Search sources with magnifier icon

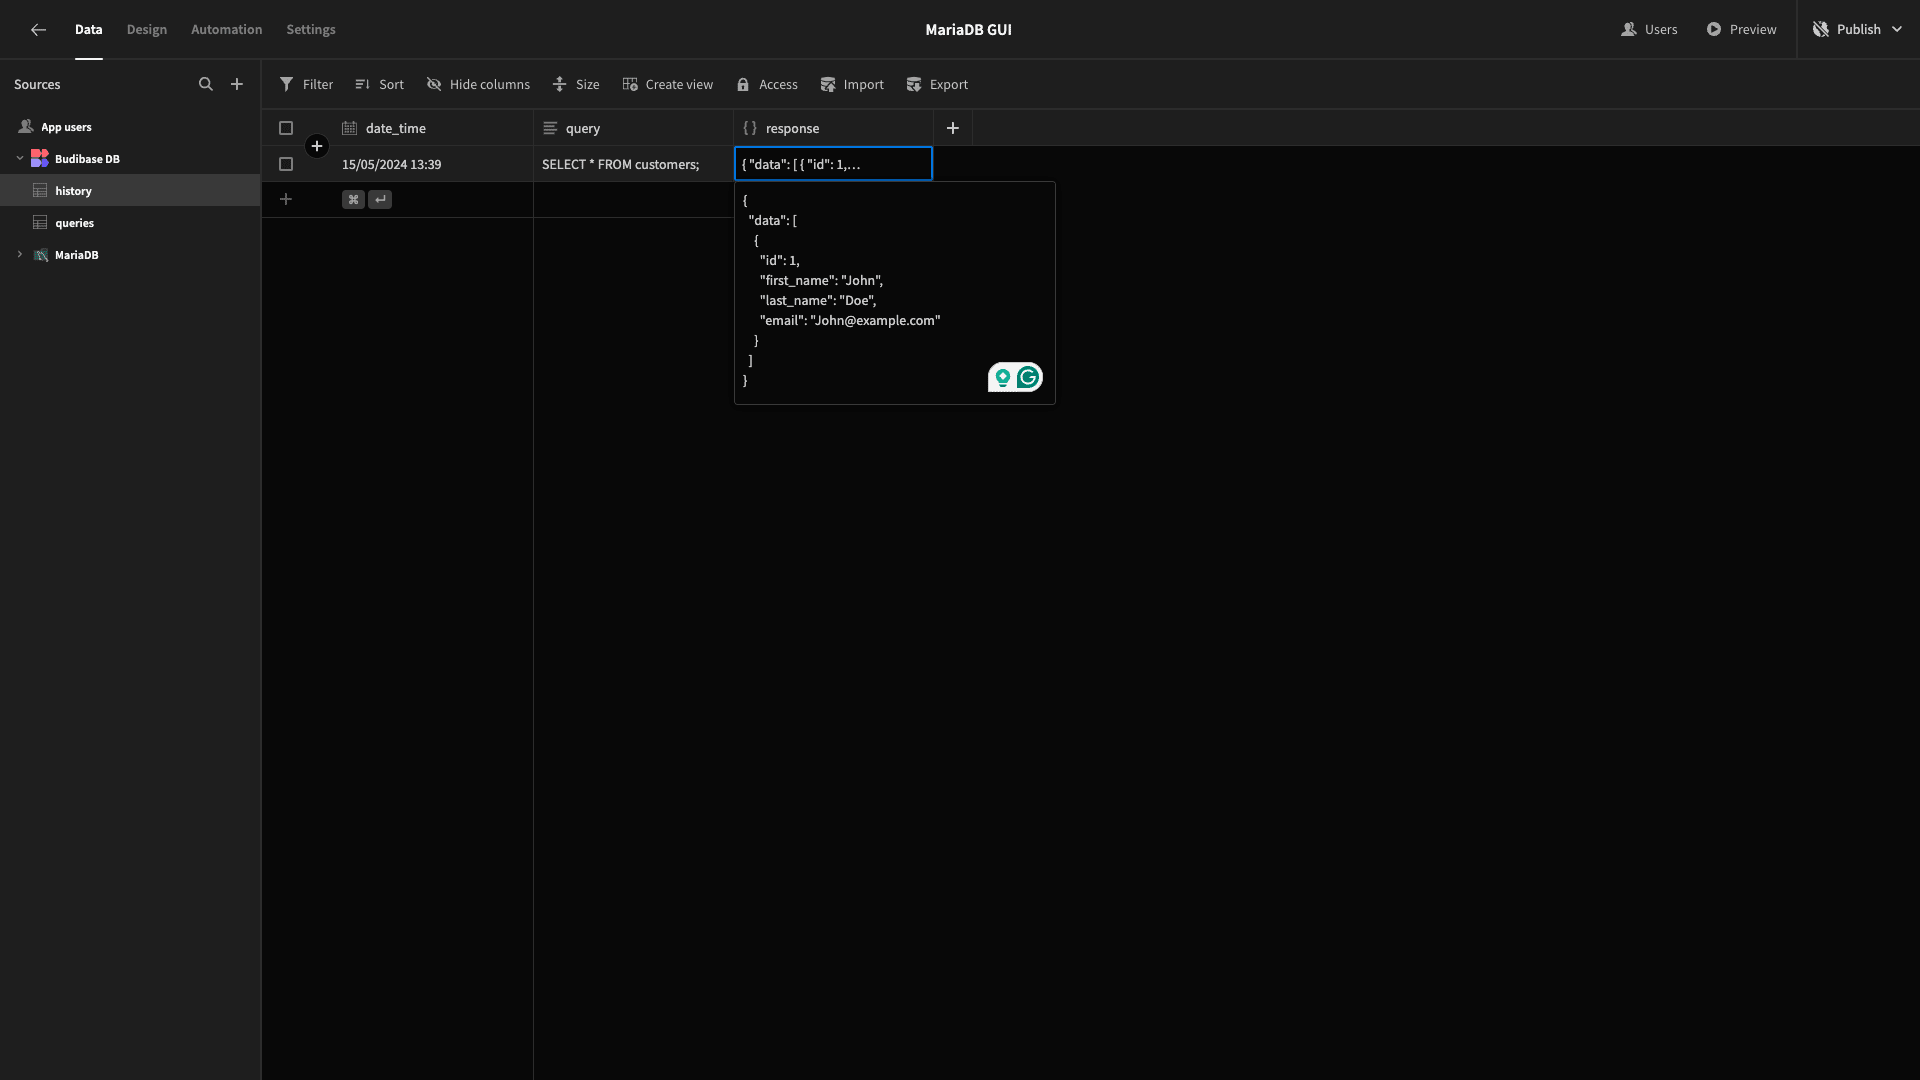coord(206,84)
